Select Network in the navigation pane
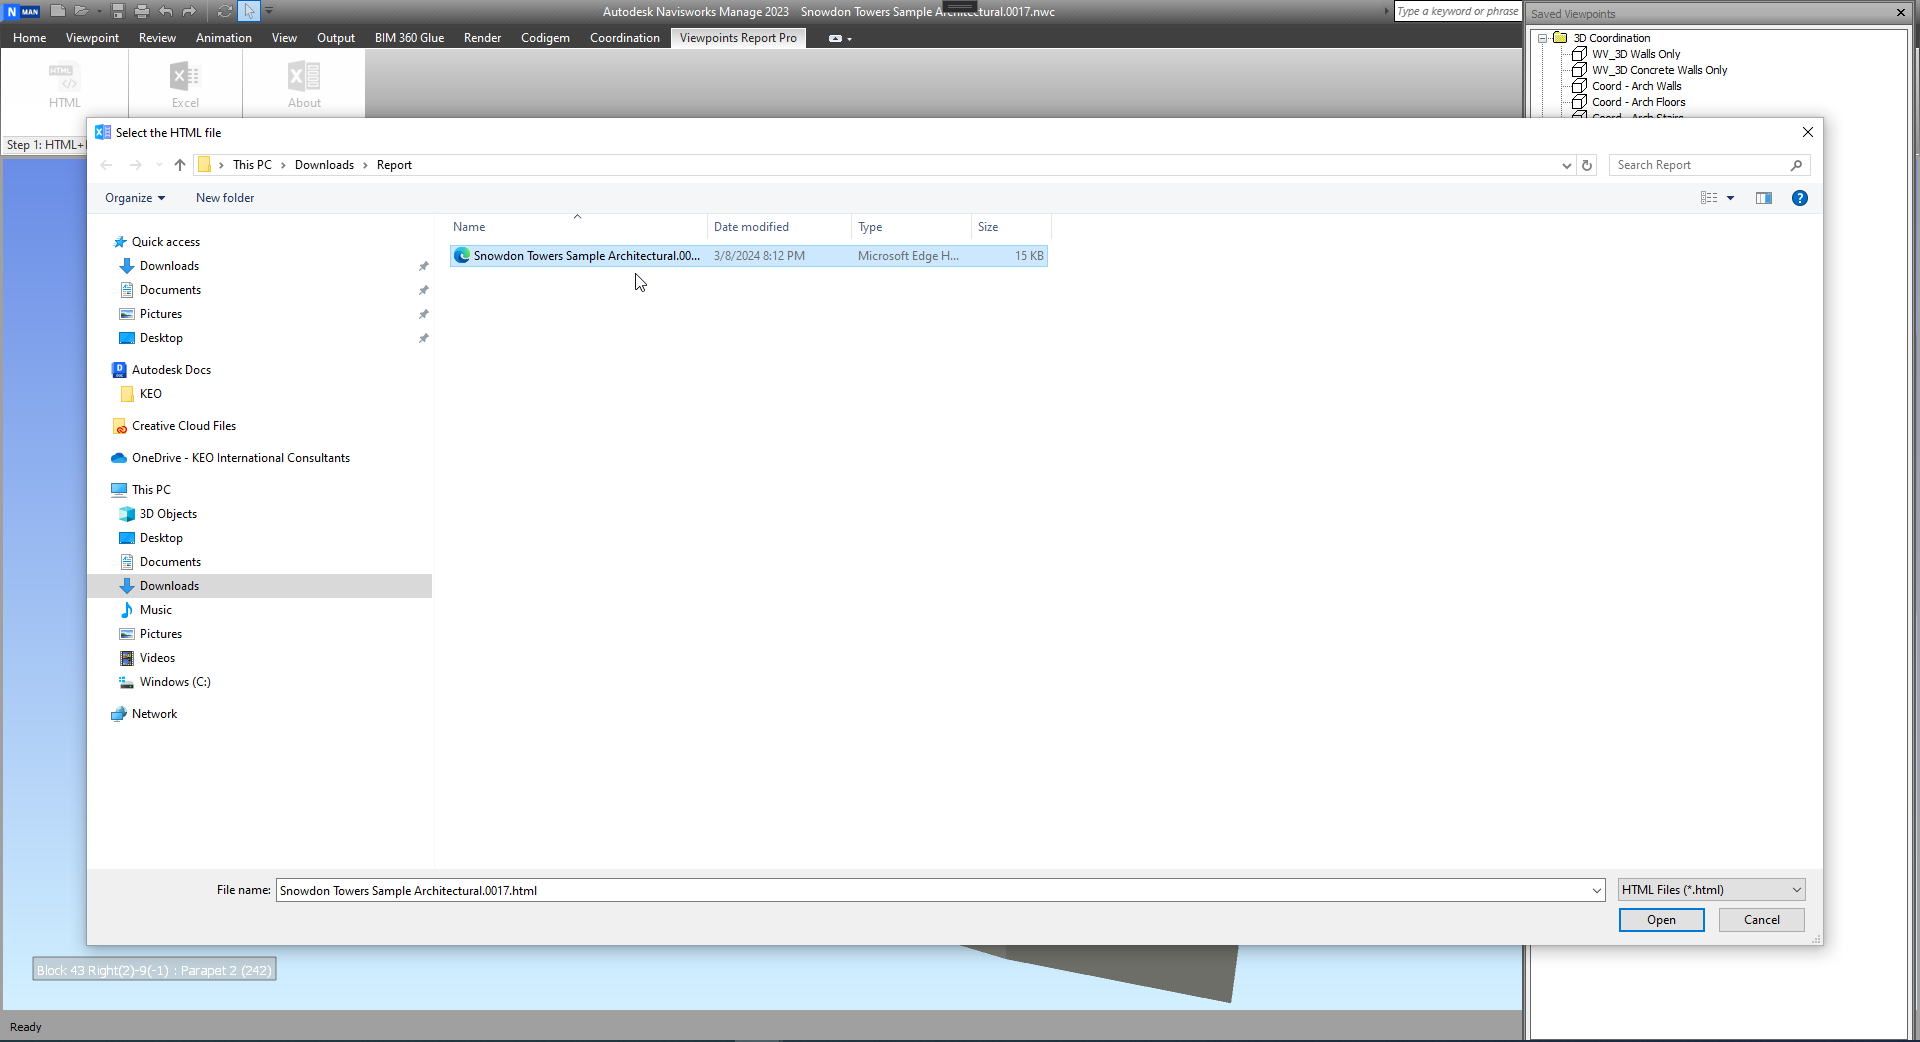 154,714
